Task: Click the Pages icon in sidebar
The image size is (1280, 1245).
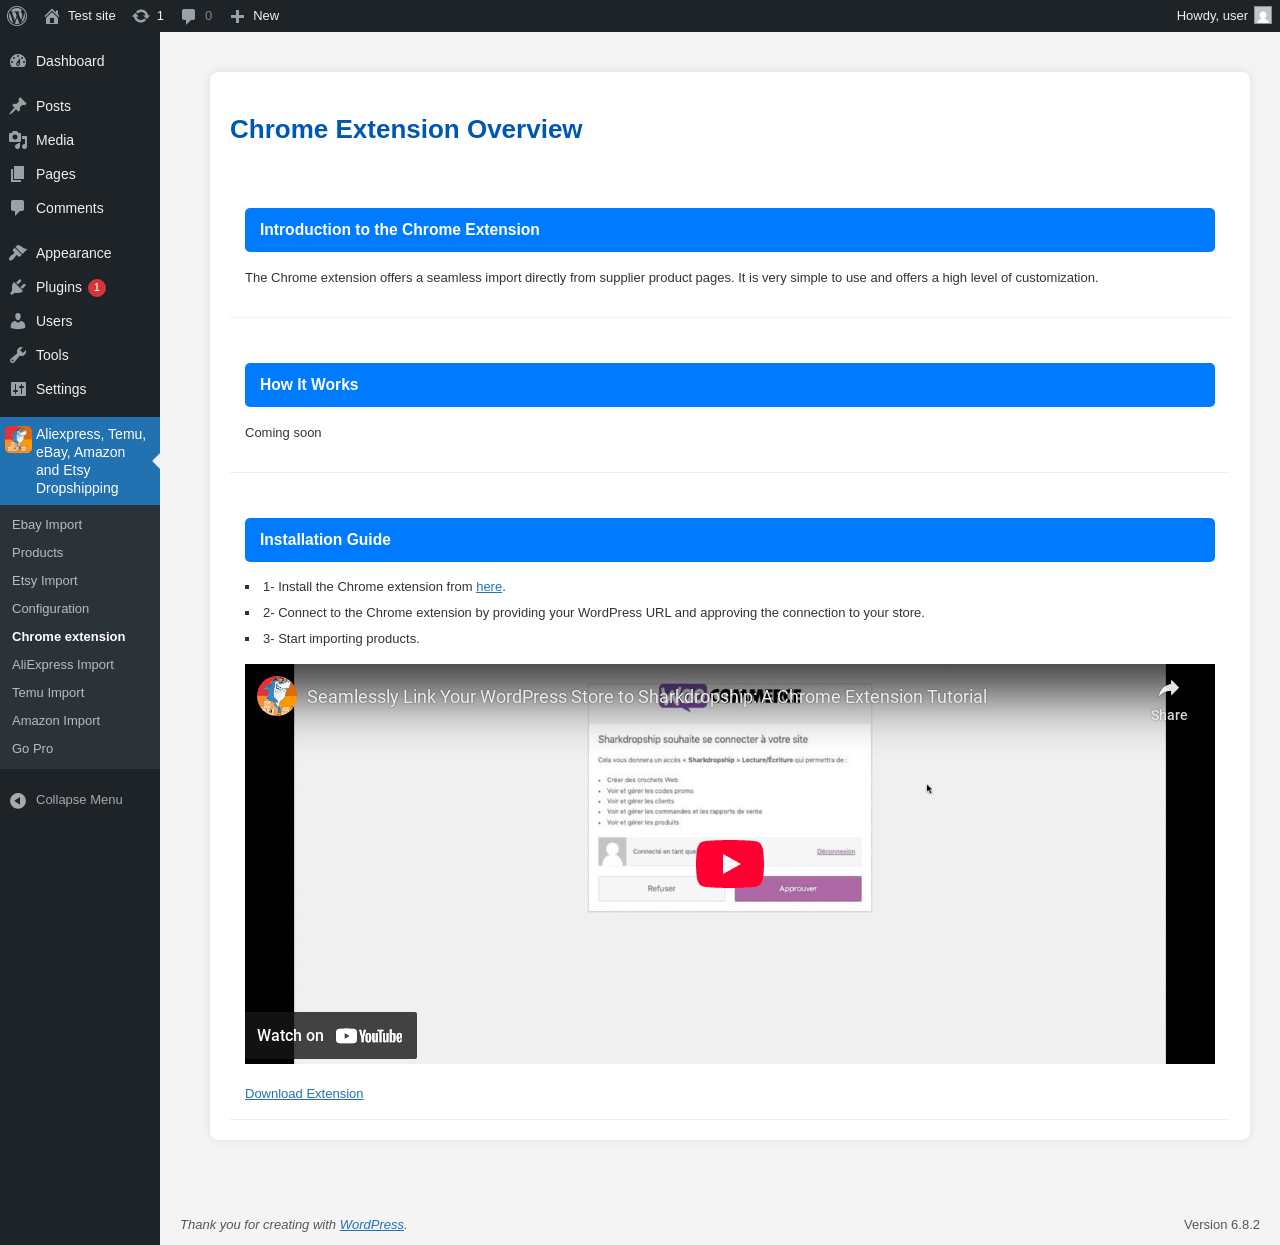Action: [x=18, y=174]
